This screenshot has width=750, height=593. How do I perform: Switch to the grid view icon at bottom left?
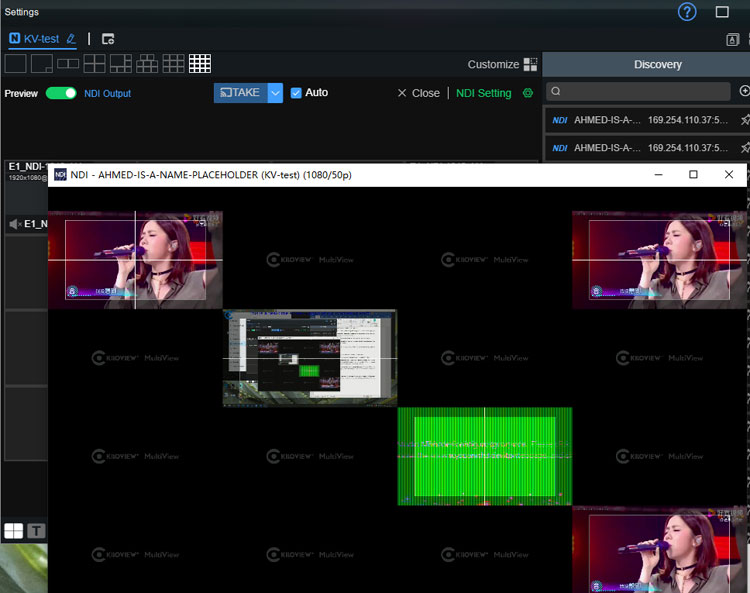[13, 530]
